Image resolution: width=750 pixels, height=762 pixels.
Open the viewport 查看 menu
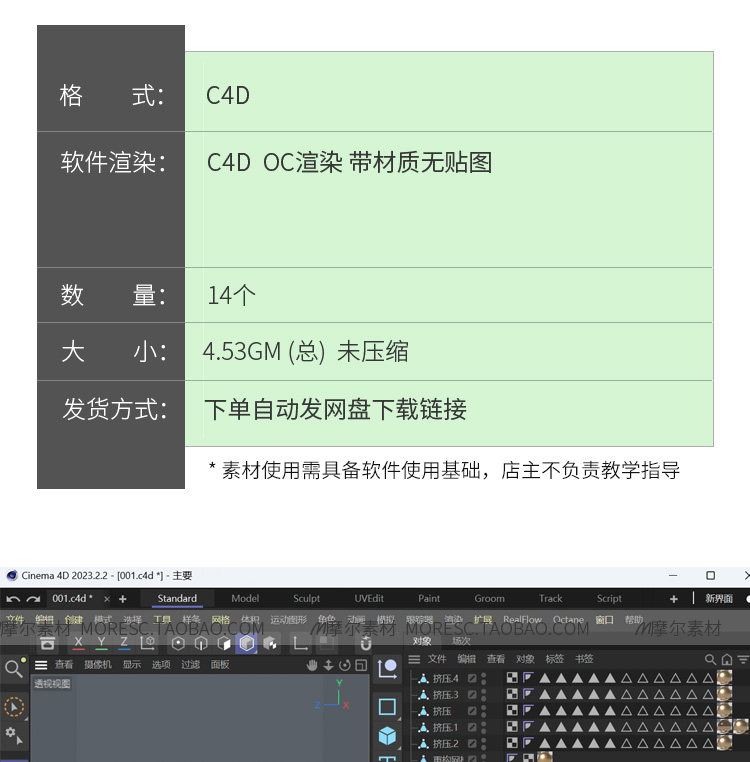point(64,664)
